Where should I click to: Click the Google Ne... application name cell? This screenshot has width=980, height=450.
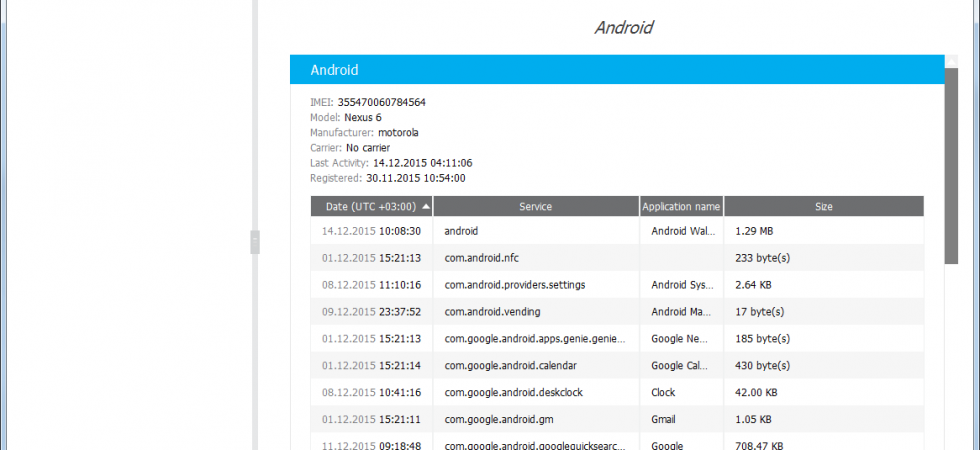coord(681,338)
